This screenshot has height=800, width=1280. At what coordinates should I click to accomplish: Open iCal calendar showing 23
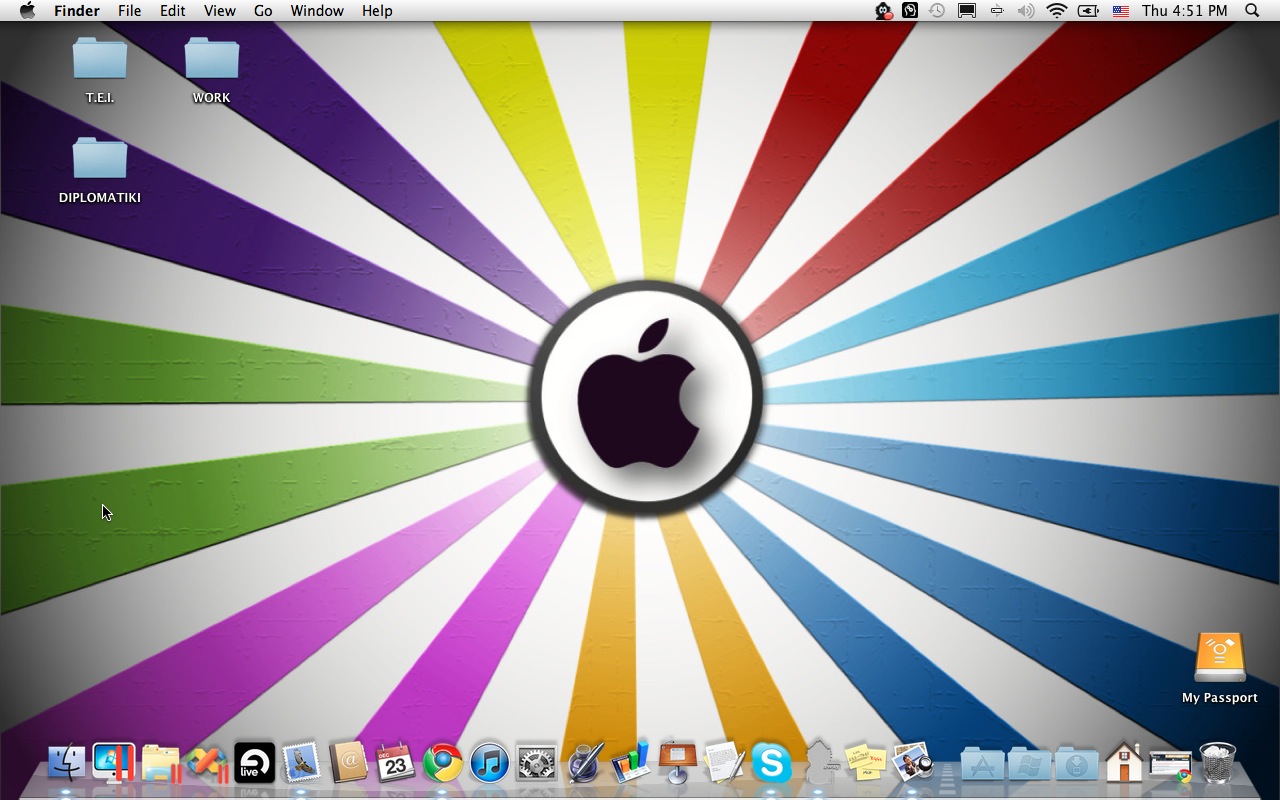click(395, 764)
